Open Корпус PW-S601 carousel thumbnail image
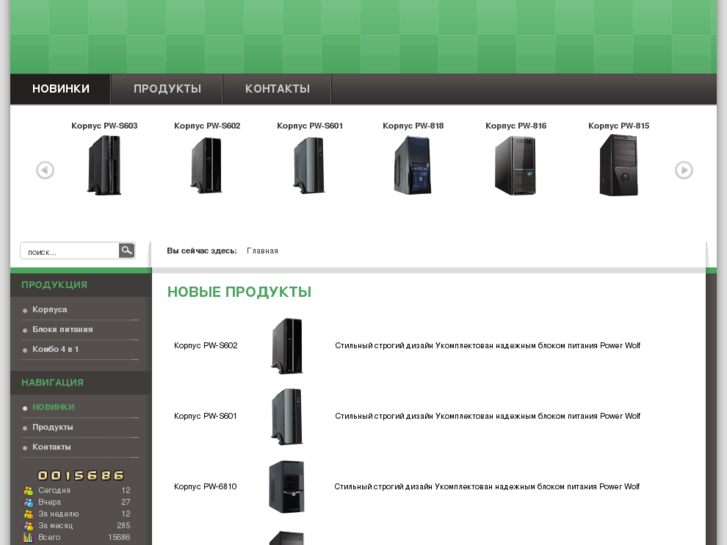This screenshot has height=545, width=727. click(309, 165)
